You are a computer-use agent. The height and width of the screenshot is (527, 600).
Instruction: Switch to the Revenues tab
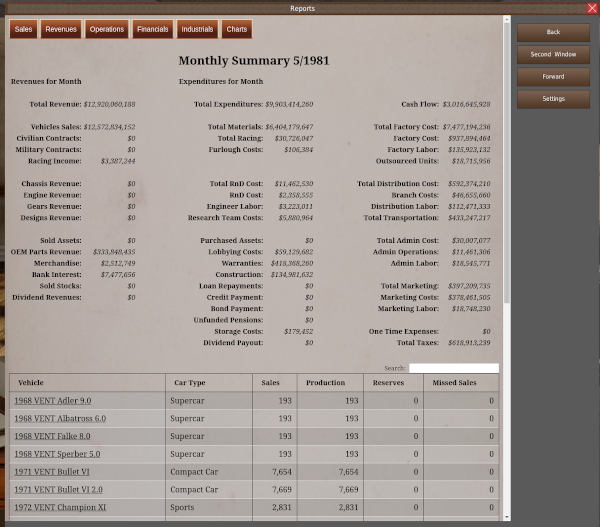pyautogui.click(x=61, y=30)
